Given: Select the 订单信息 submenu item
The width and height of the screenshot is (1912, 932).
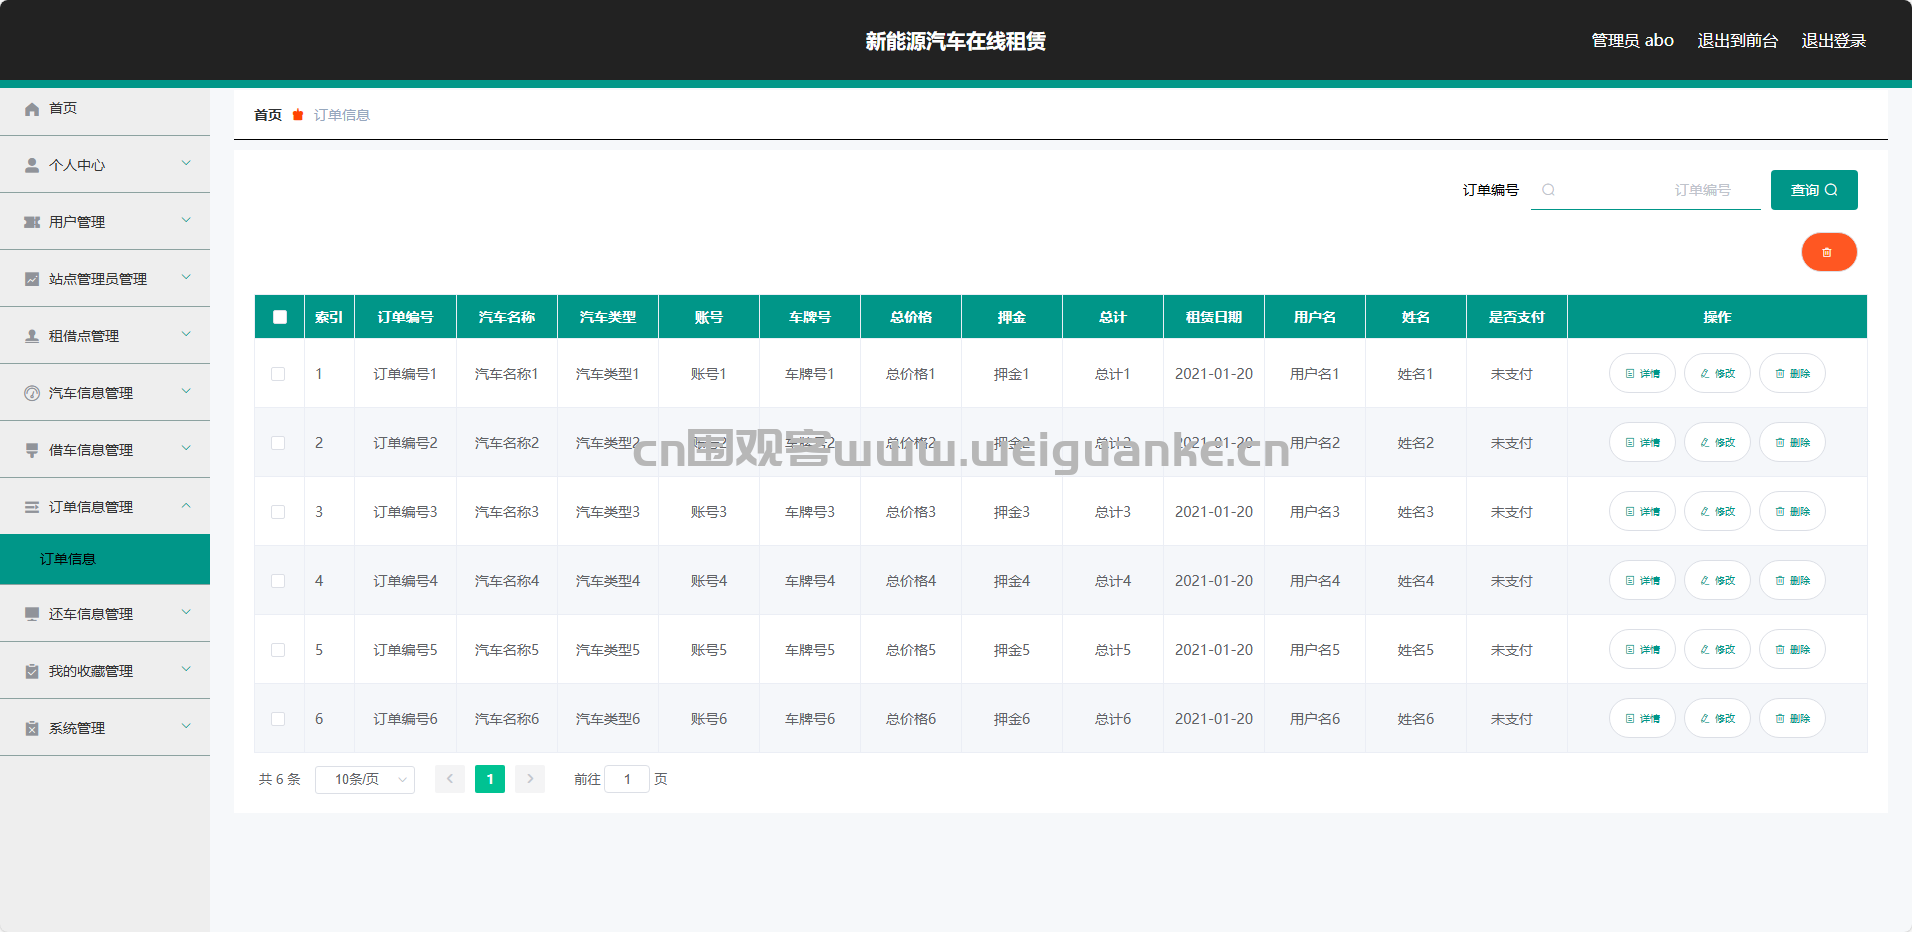Looking at the screenshot, I should tap(105, 559).
